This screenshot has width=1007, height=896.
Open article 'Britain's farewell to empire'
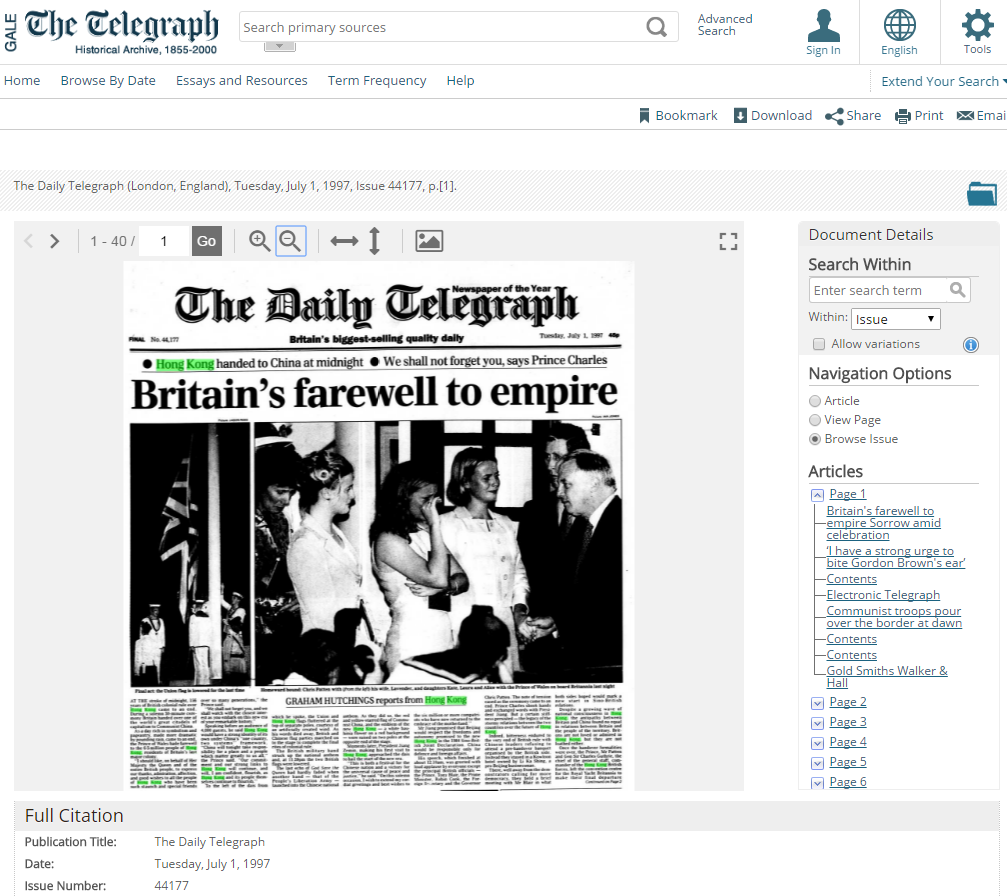(883, 523)
